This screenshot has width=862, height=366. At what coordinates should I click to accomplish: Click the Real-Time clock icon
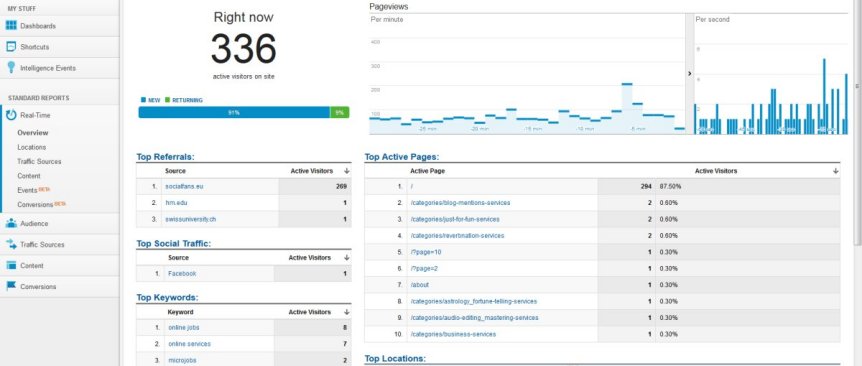coord(11,115)
